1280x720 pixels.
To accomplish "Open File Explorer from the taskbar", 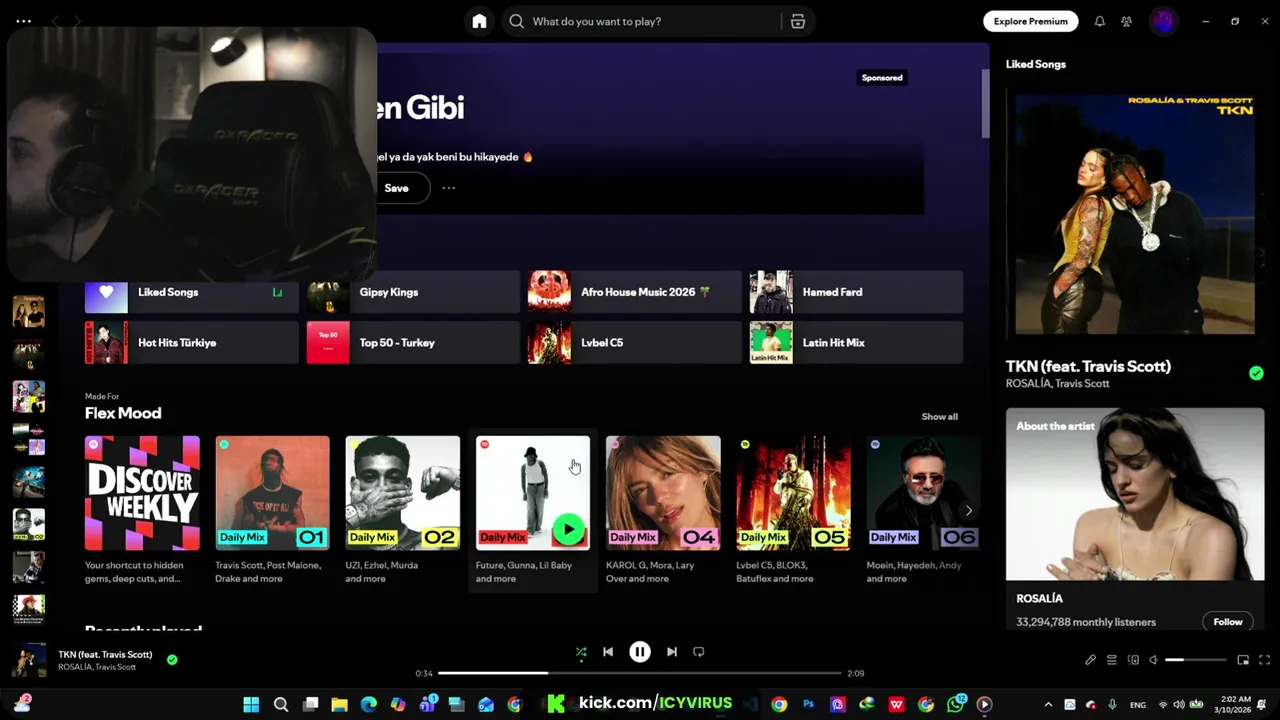I will tap(339, 704).
